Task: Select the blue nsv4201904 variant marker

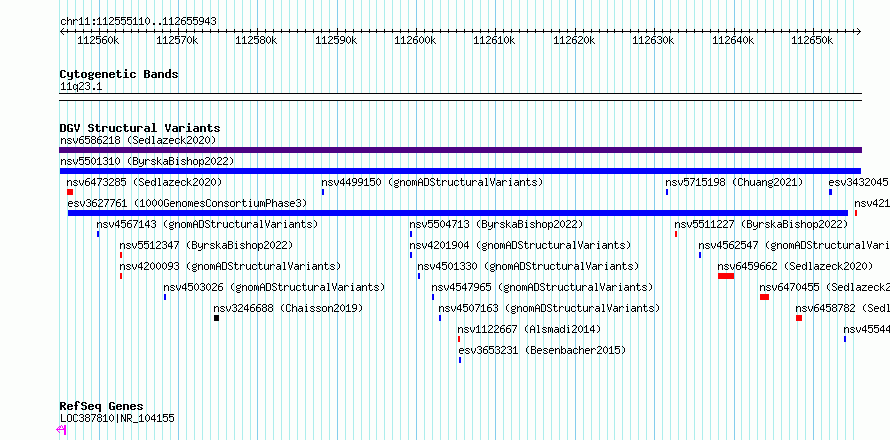Action: click(x=411, y=255)
